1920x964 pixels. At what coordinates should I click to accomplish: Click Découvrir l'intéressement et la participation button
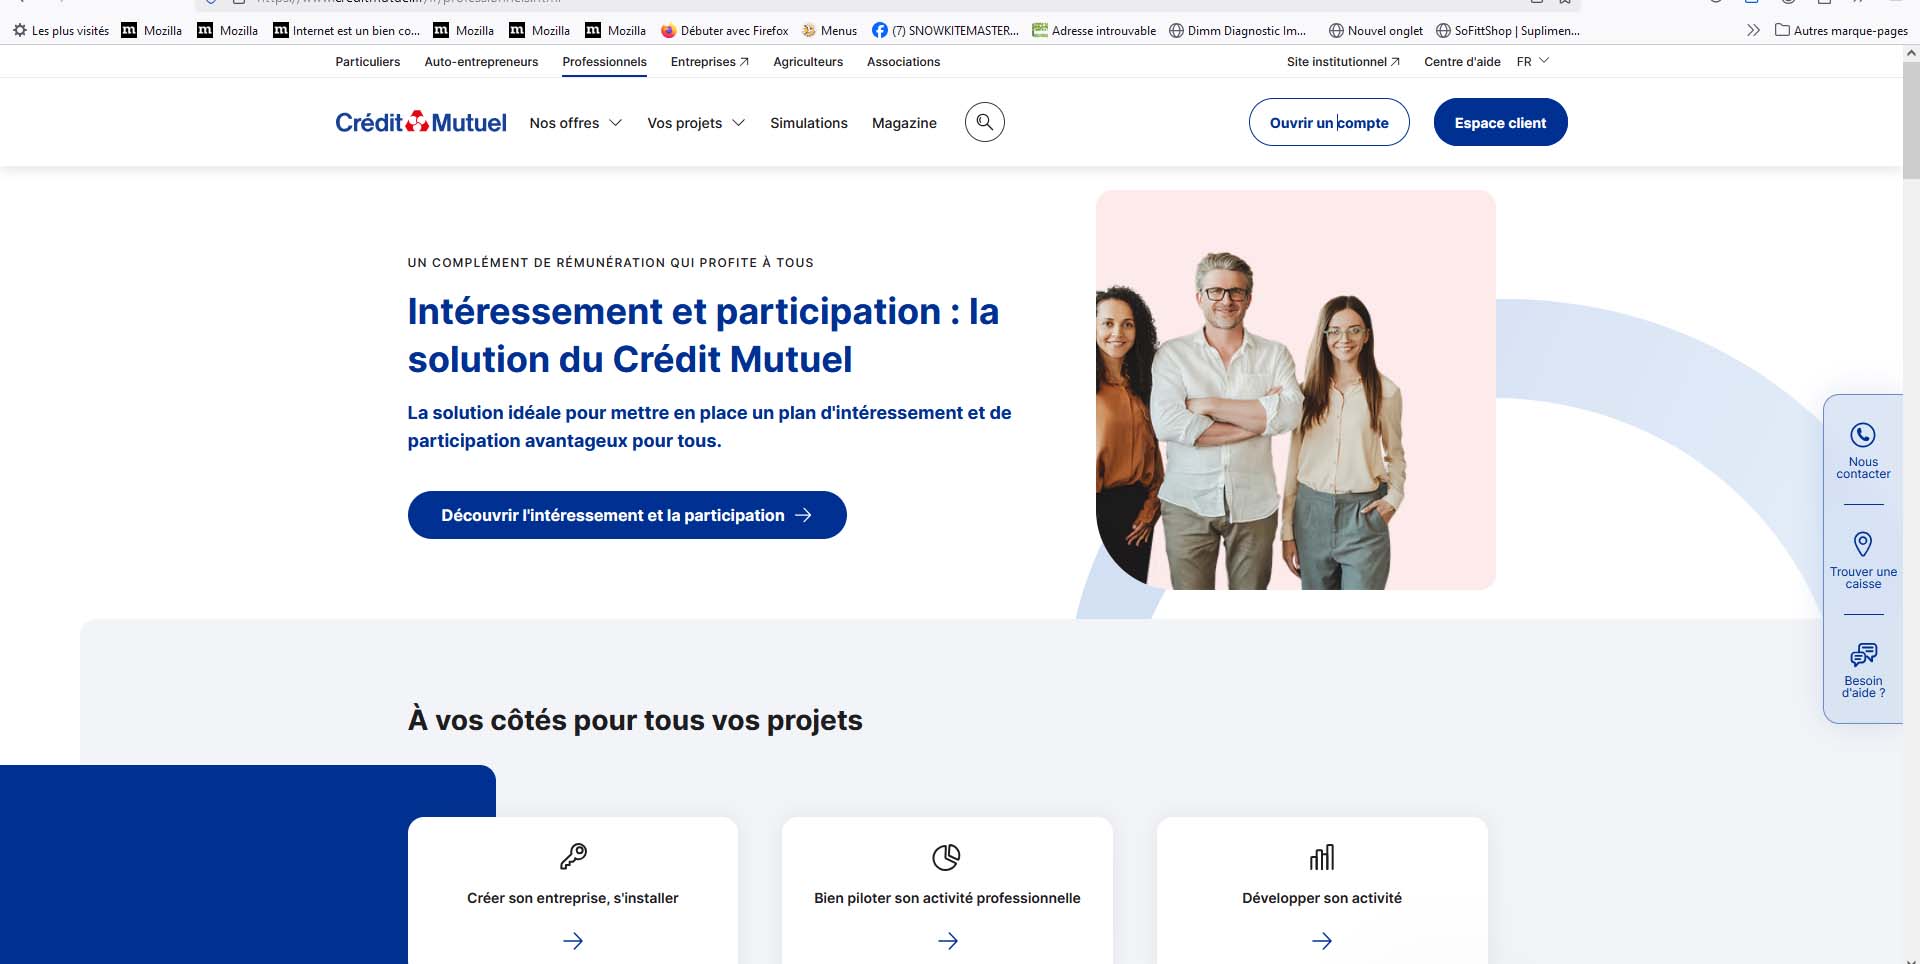[627, 515]
